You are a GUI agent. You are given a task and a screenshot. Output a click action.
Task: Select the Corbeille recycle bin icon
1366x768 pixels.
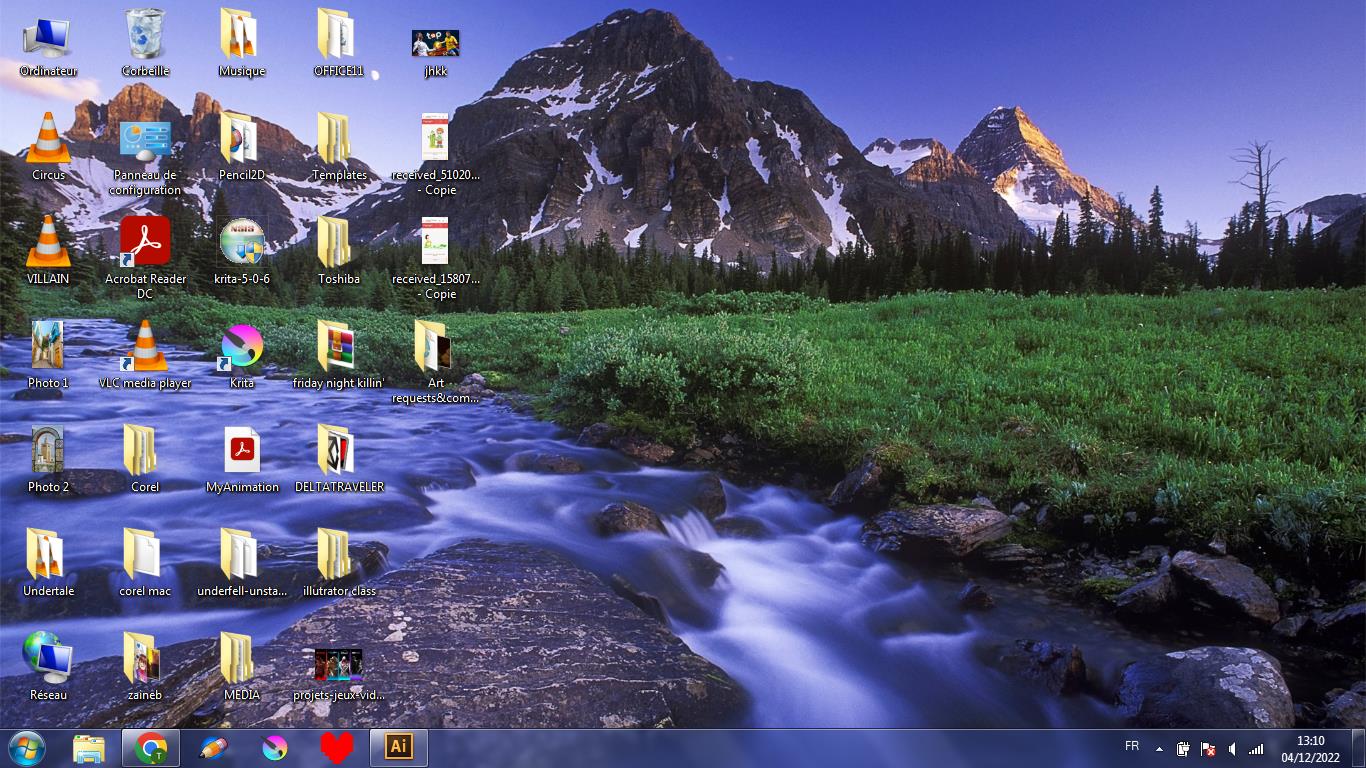point(146,35)
